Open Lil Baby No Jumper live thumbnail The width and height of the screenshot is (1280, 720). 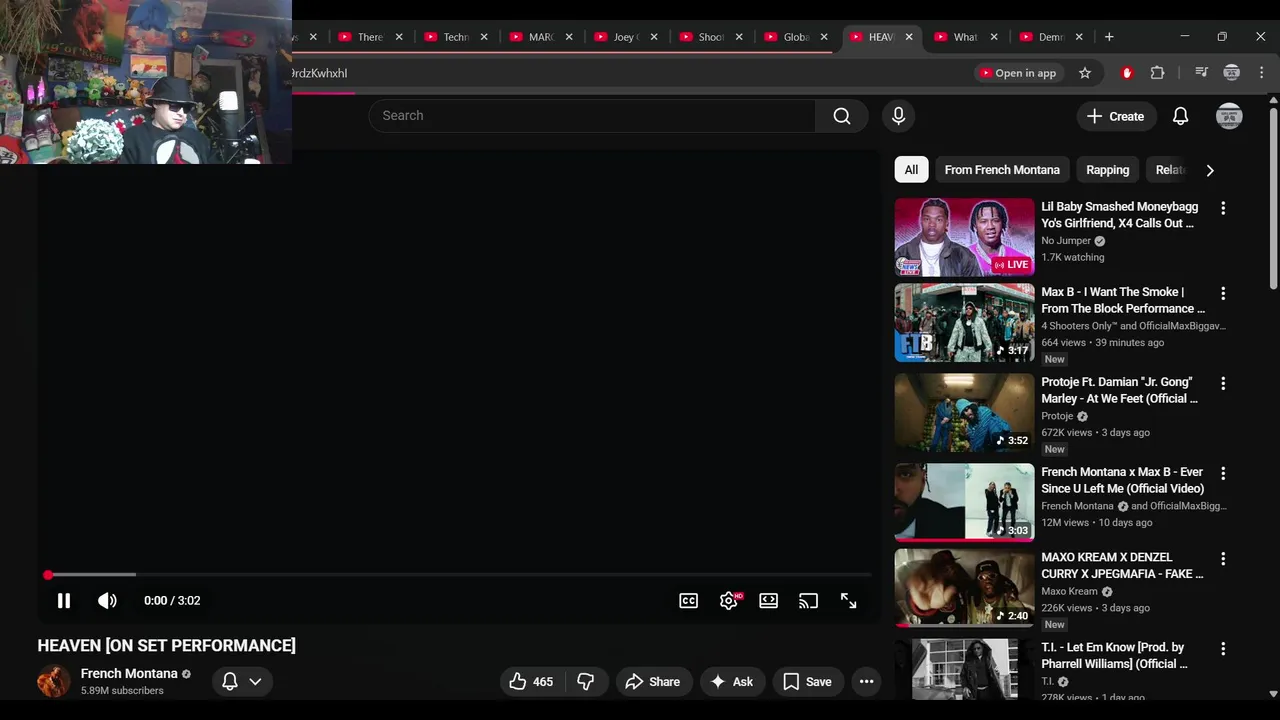(x=964, y=237)
